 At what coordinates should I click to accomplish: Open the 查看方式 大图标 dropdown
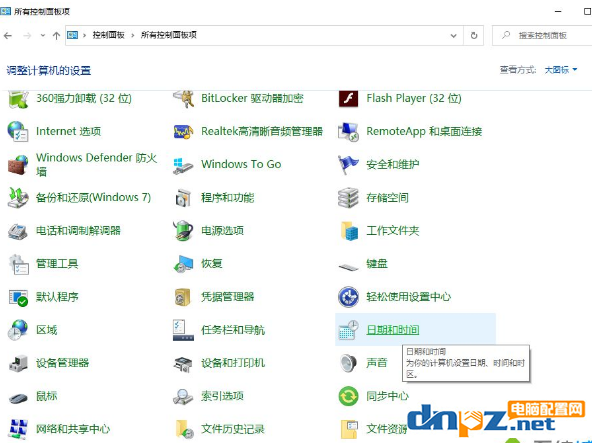[x=561, y=70]
